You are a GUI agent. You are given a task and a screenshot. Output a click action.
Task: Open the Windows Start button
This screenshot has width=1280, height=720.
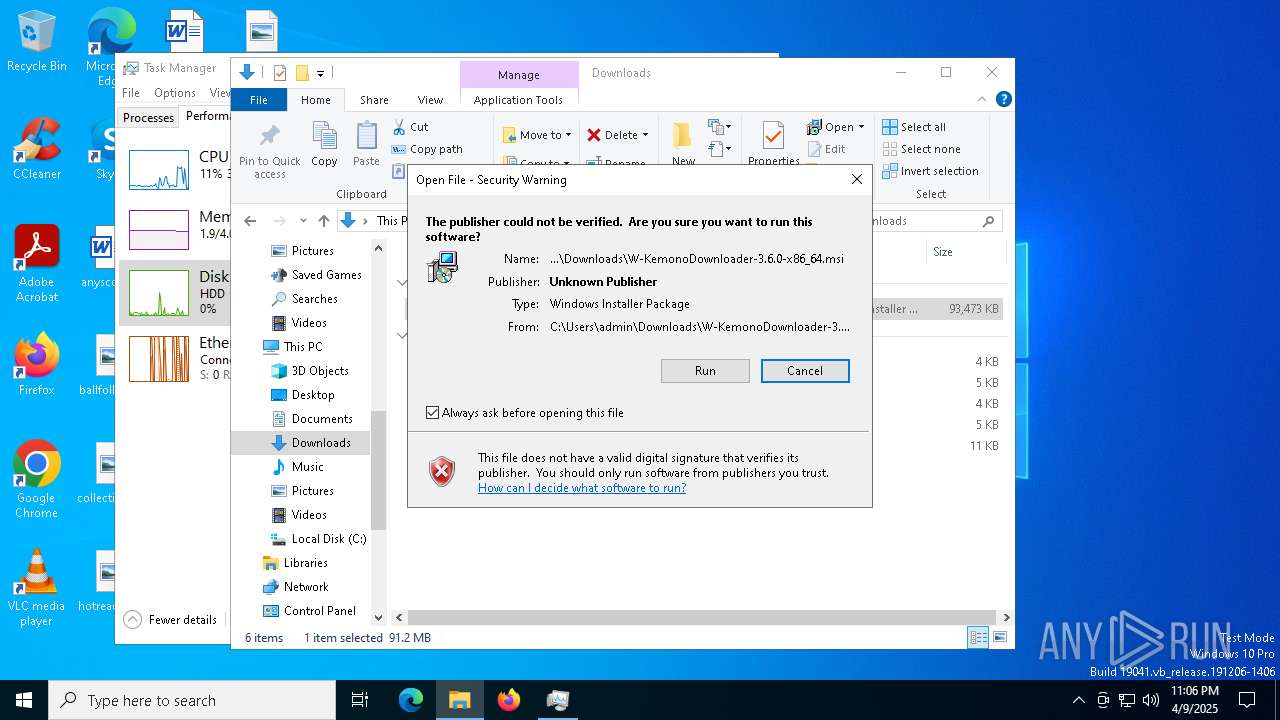click(x=24, y=700)
